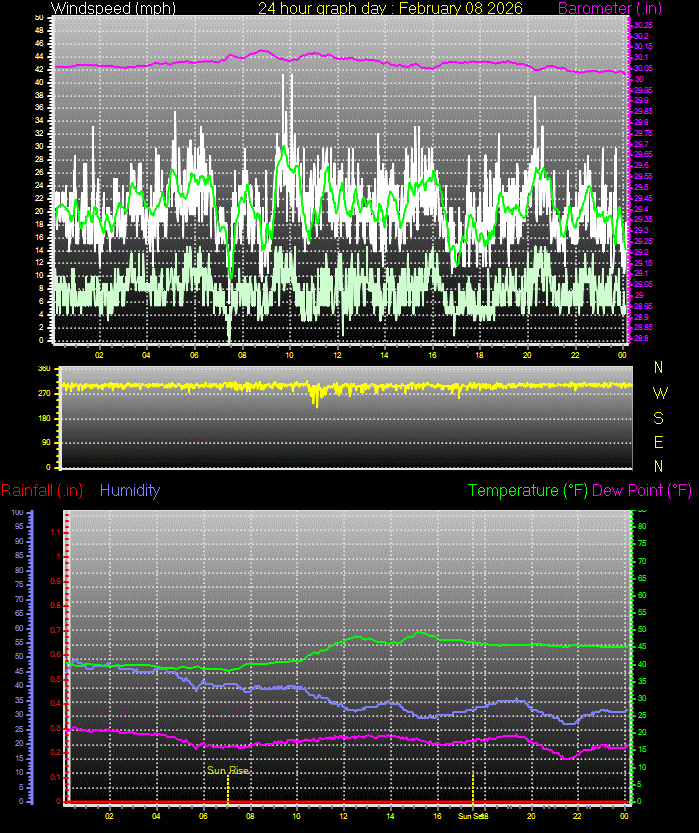This screenshot has width=699, height=833.
Task: Click 30.25 on the barometer axis
Action: pos(643,26)
